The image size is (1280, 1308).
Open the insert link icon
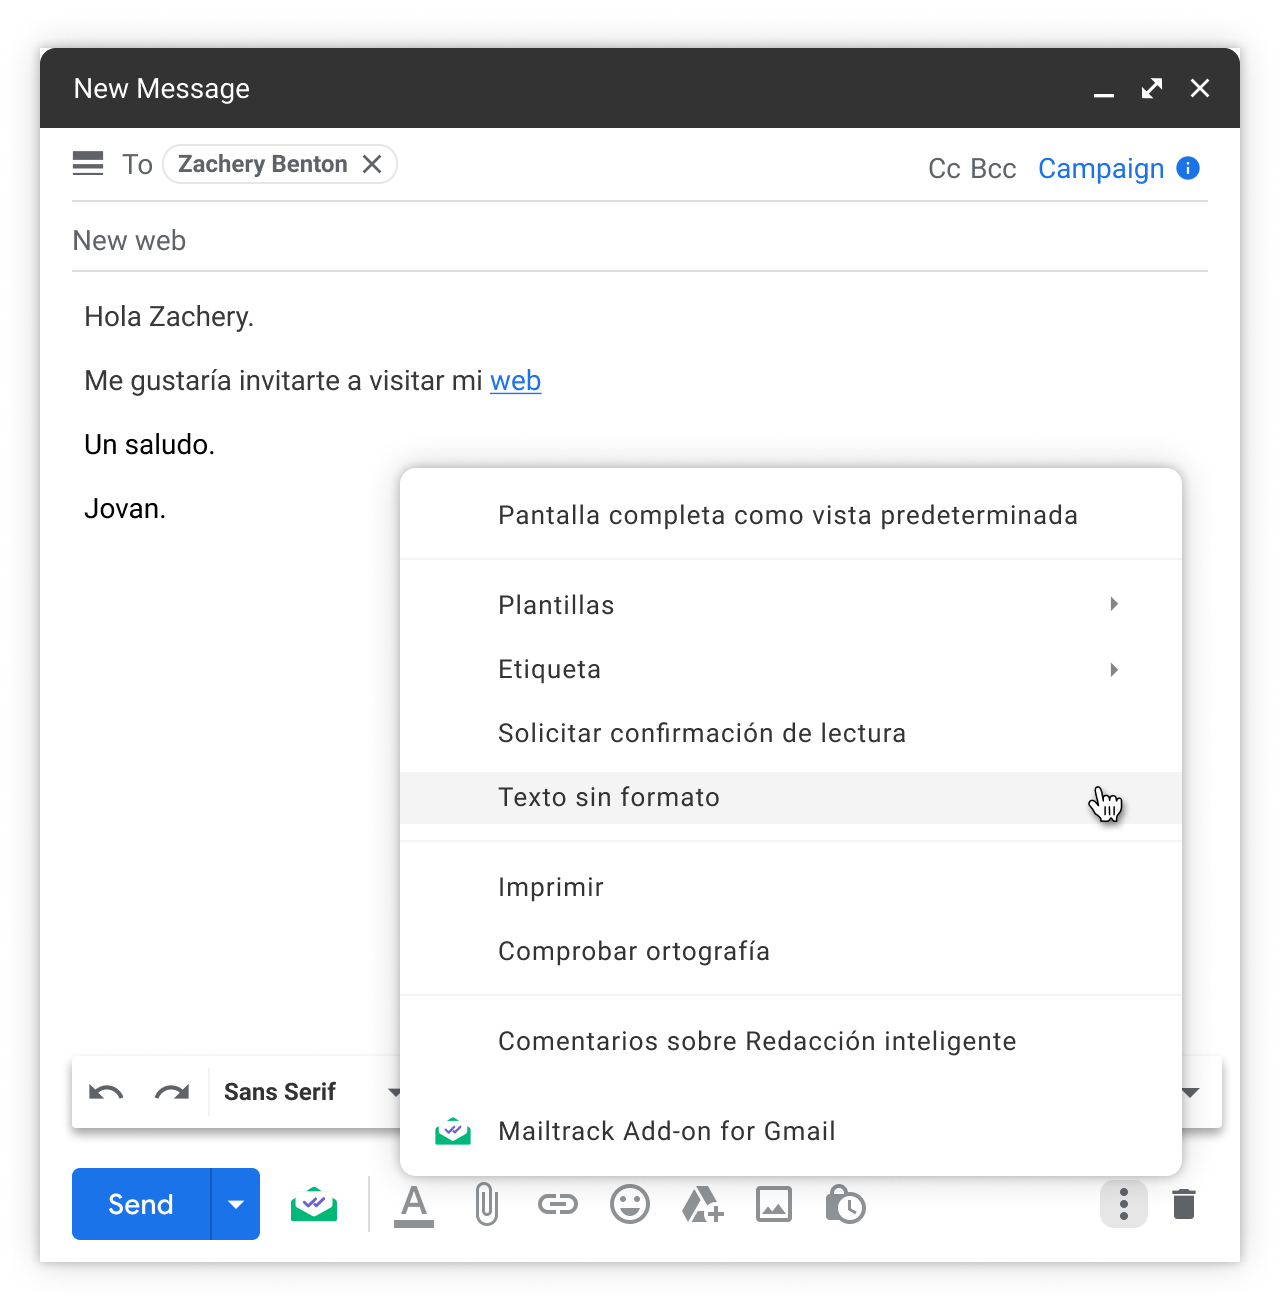click(x=558, y=1204)
